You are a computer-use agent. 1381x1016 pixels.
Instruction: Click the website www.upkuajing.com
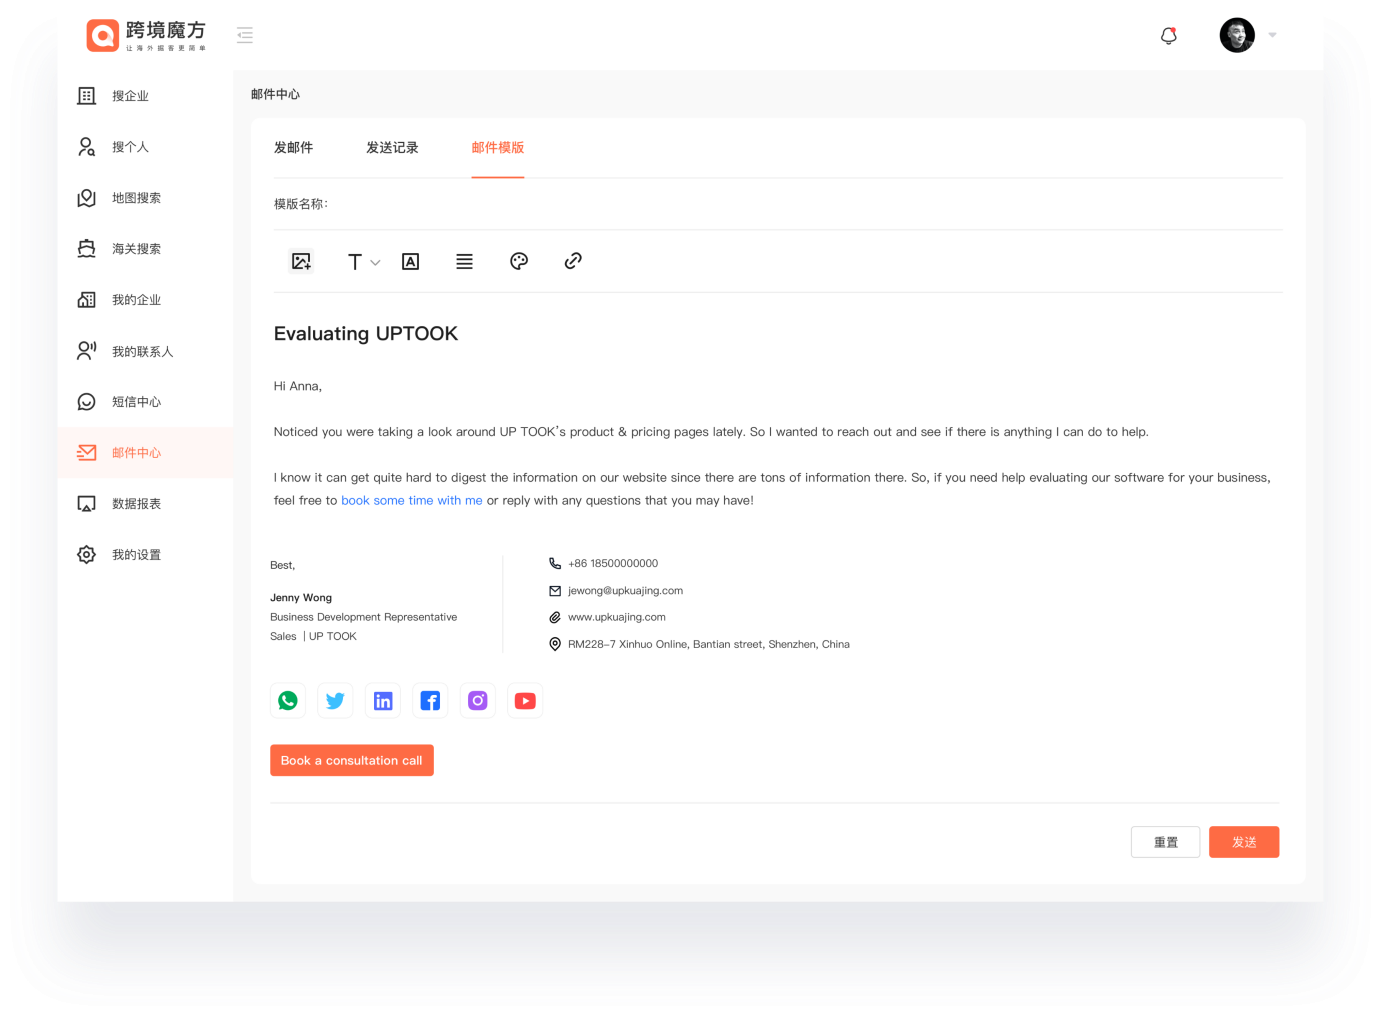pyautogui.click(x=617, y=617)
